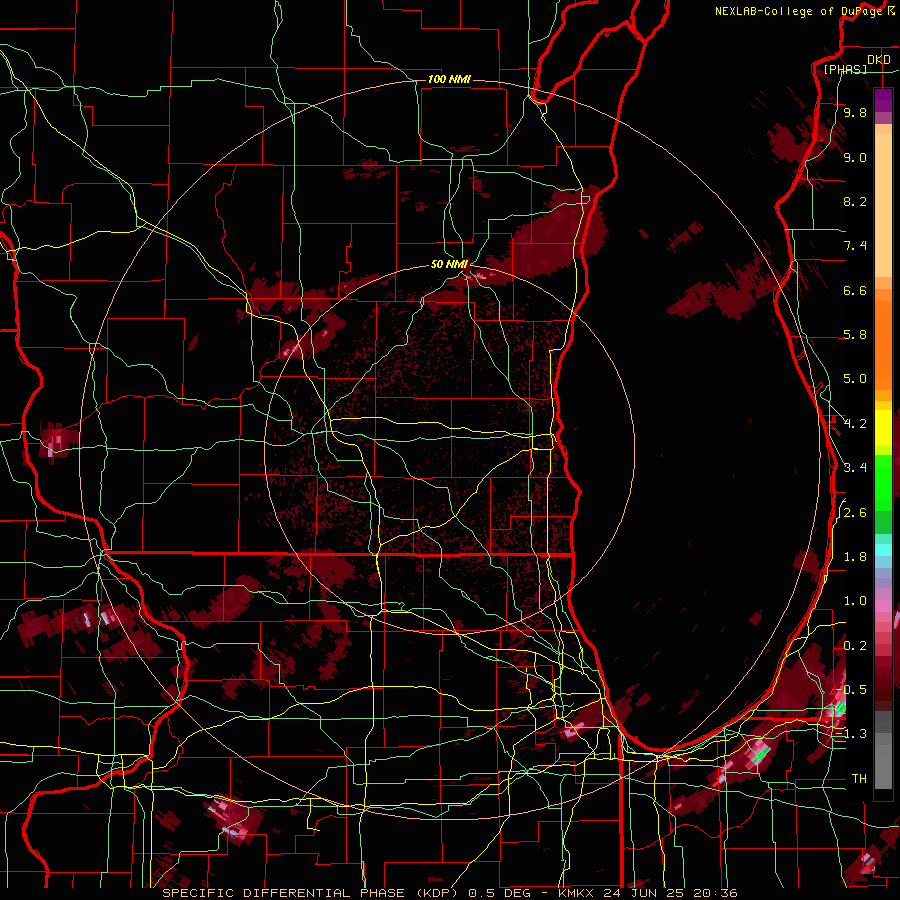Click the 6.6 scale value
The image size is (900, 900).
[855, 290]
